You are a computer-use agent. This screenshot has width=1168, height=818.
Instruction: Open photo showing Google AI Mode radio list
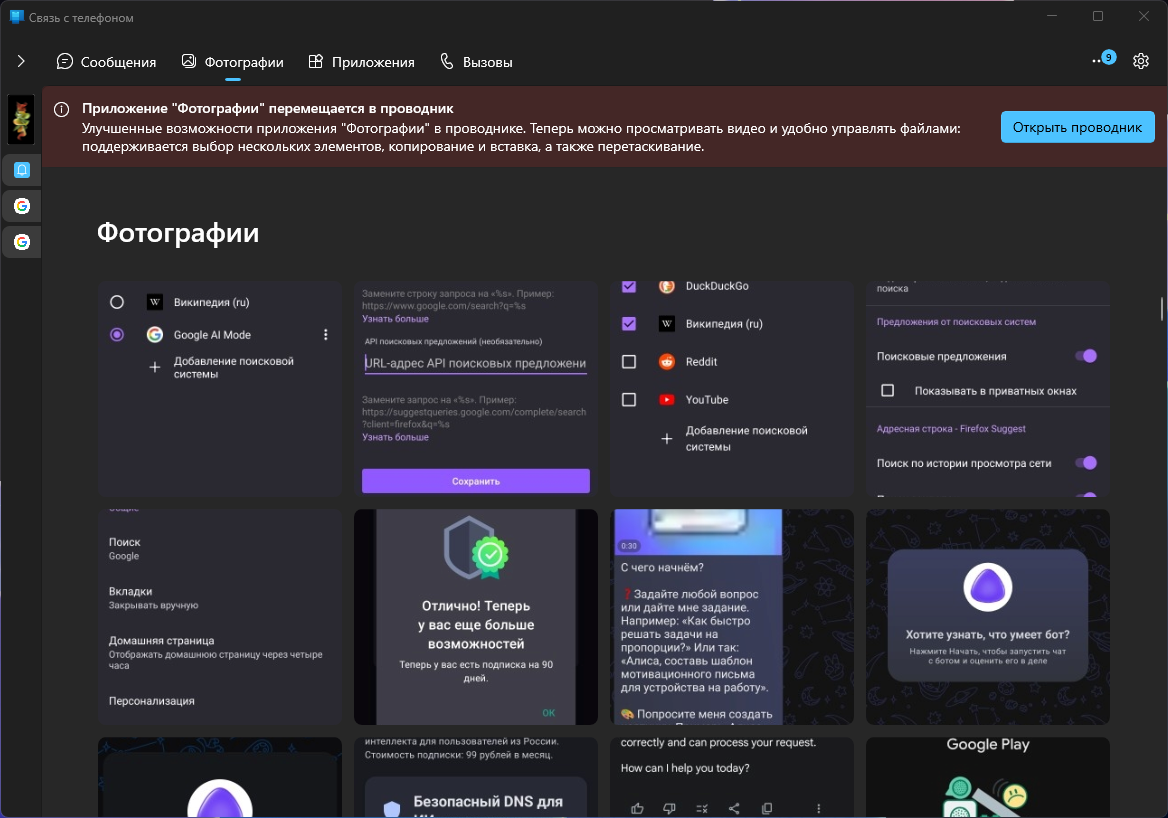point(220,389)
